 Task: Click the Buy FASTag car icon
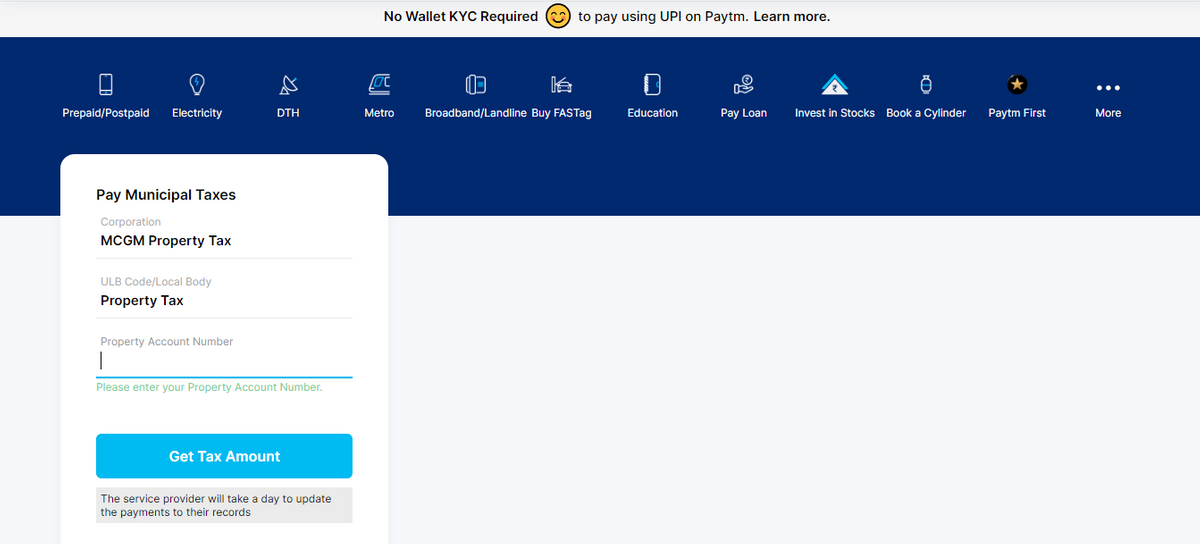[x=561, y=84]
